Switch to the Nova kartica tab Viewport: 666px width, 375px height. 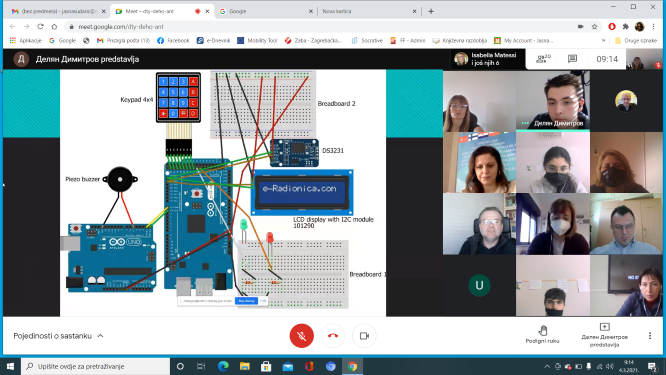[369, 11]
